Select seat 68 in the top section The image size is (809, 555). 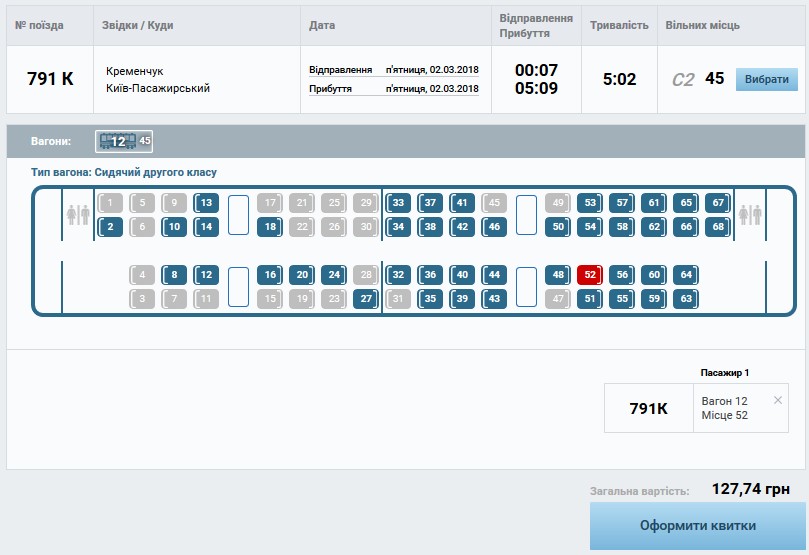(x=717, y=227)
